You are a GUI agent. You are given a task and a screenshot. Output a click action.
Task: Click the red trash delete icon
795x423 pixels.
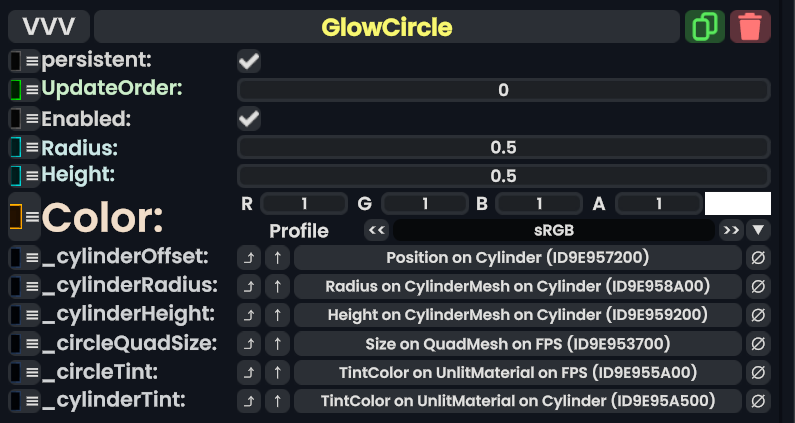coord(750,26)
